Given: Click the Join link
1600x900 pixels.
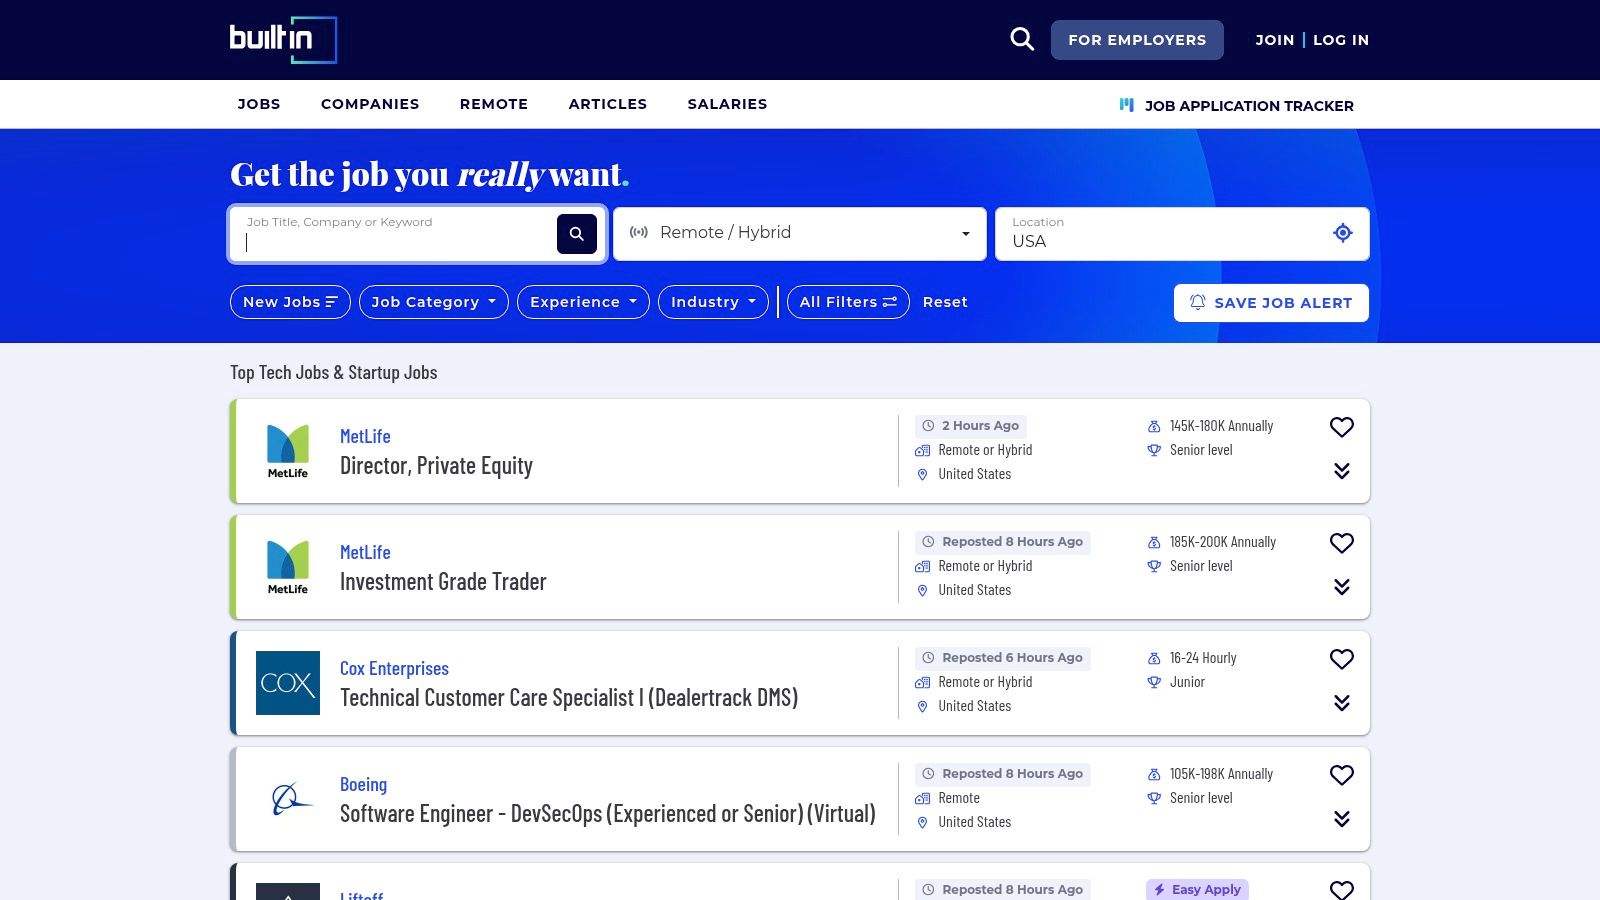Looking at the screenshot, I should coord(1275,40).
